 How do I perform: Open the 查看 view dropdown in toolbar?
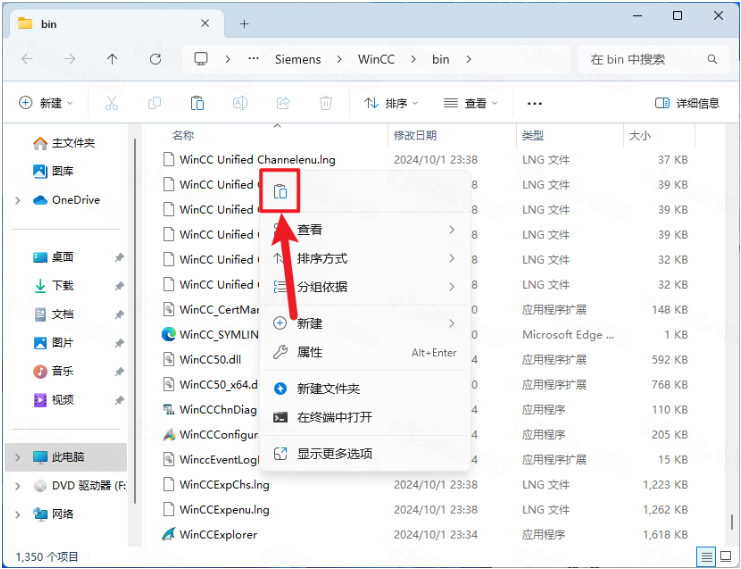(x=471, y=103)
